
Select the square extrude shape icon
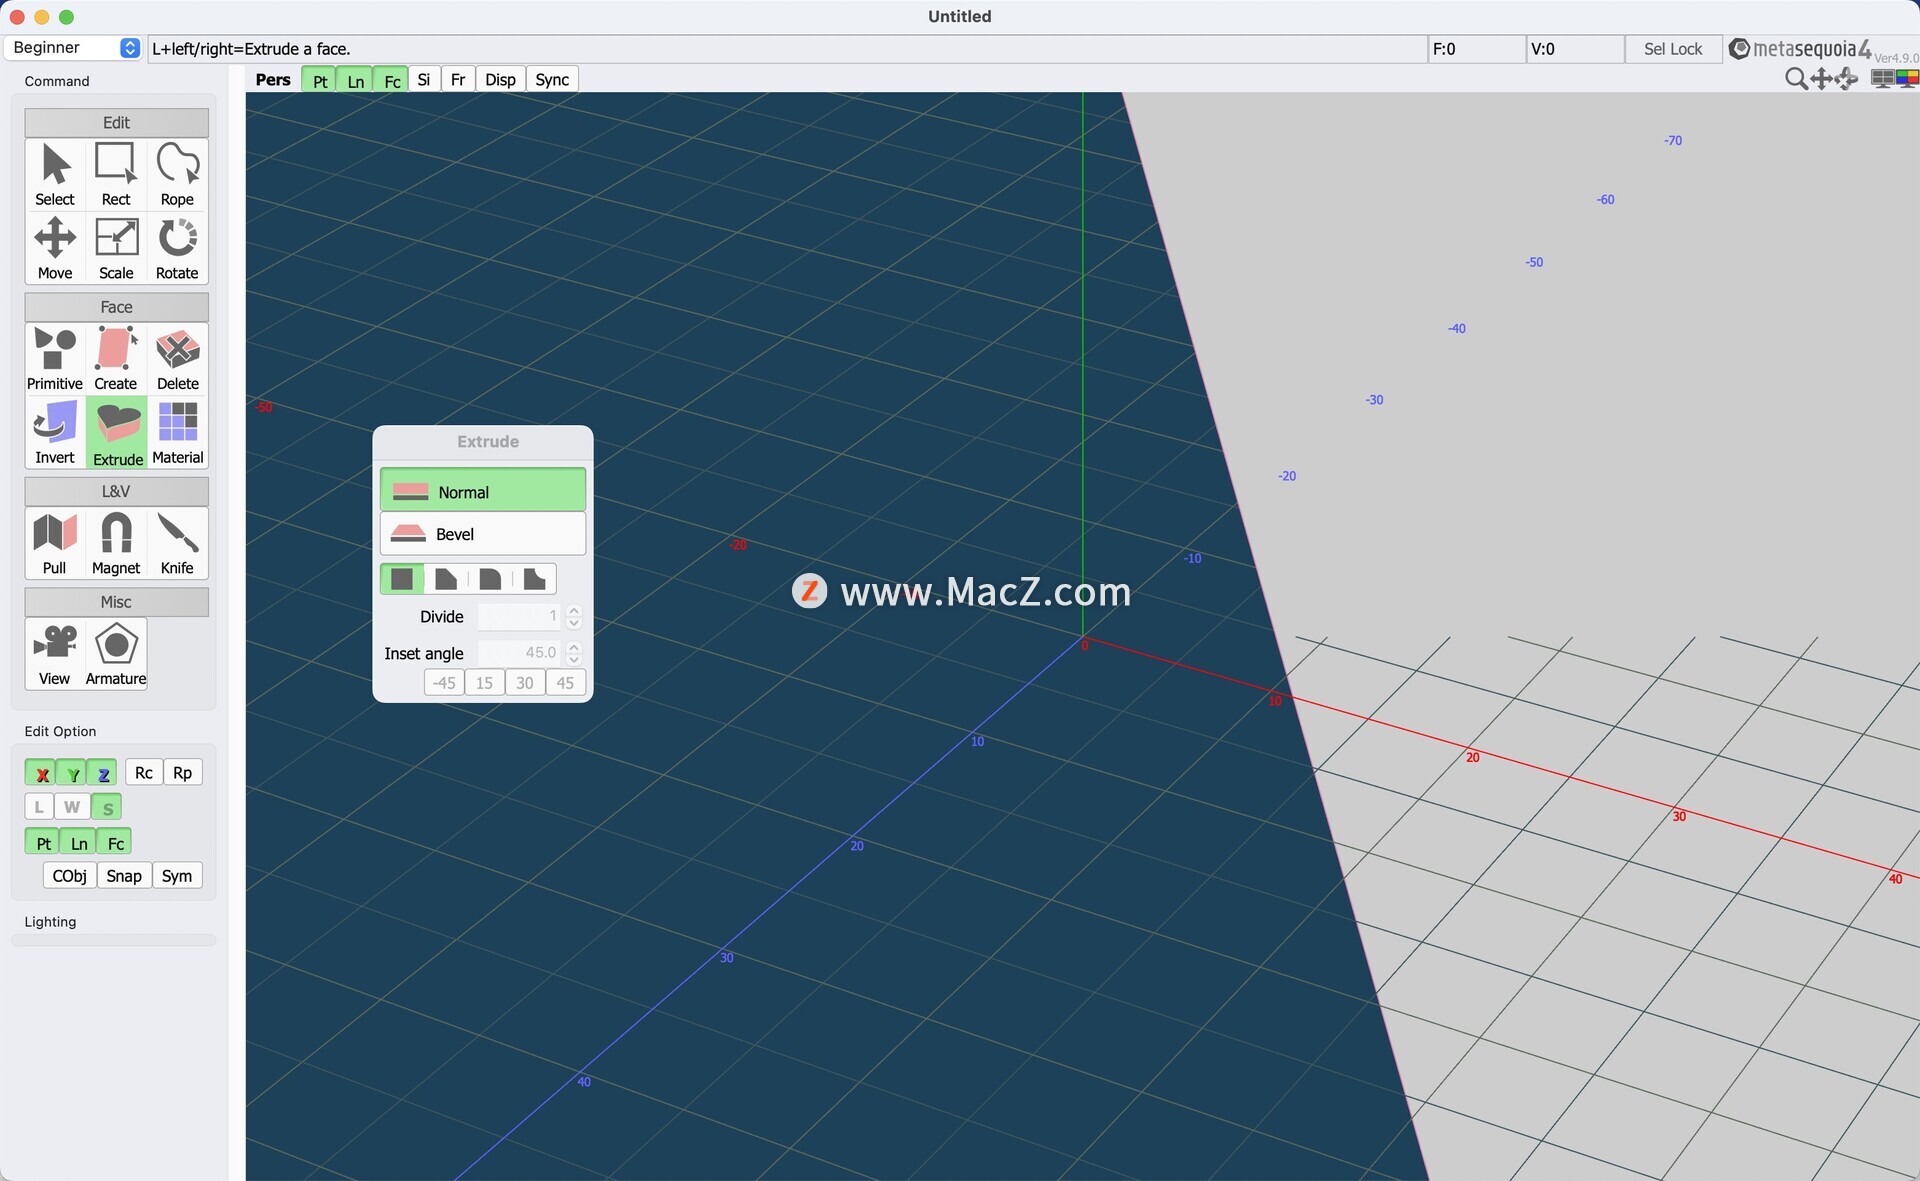click(x=402, y=579)
